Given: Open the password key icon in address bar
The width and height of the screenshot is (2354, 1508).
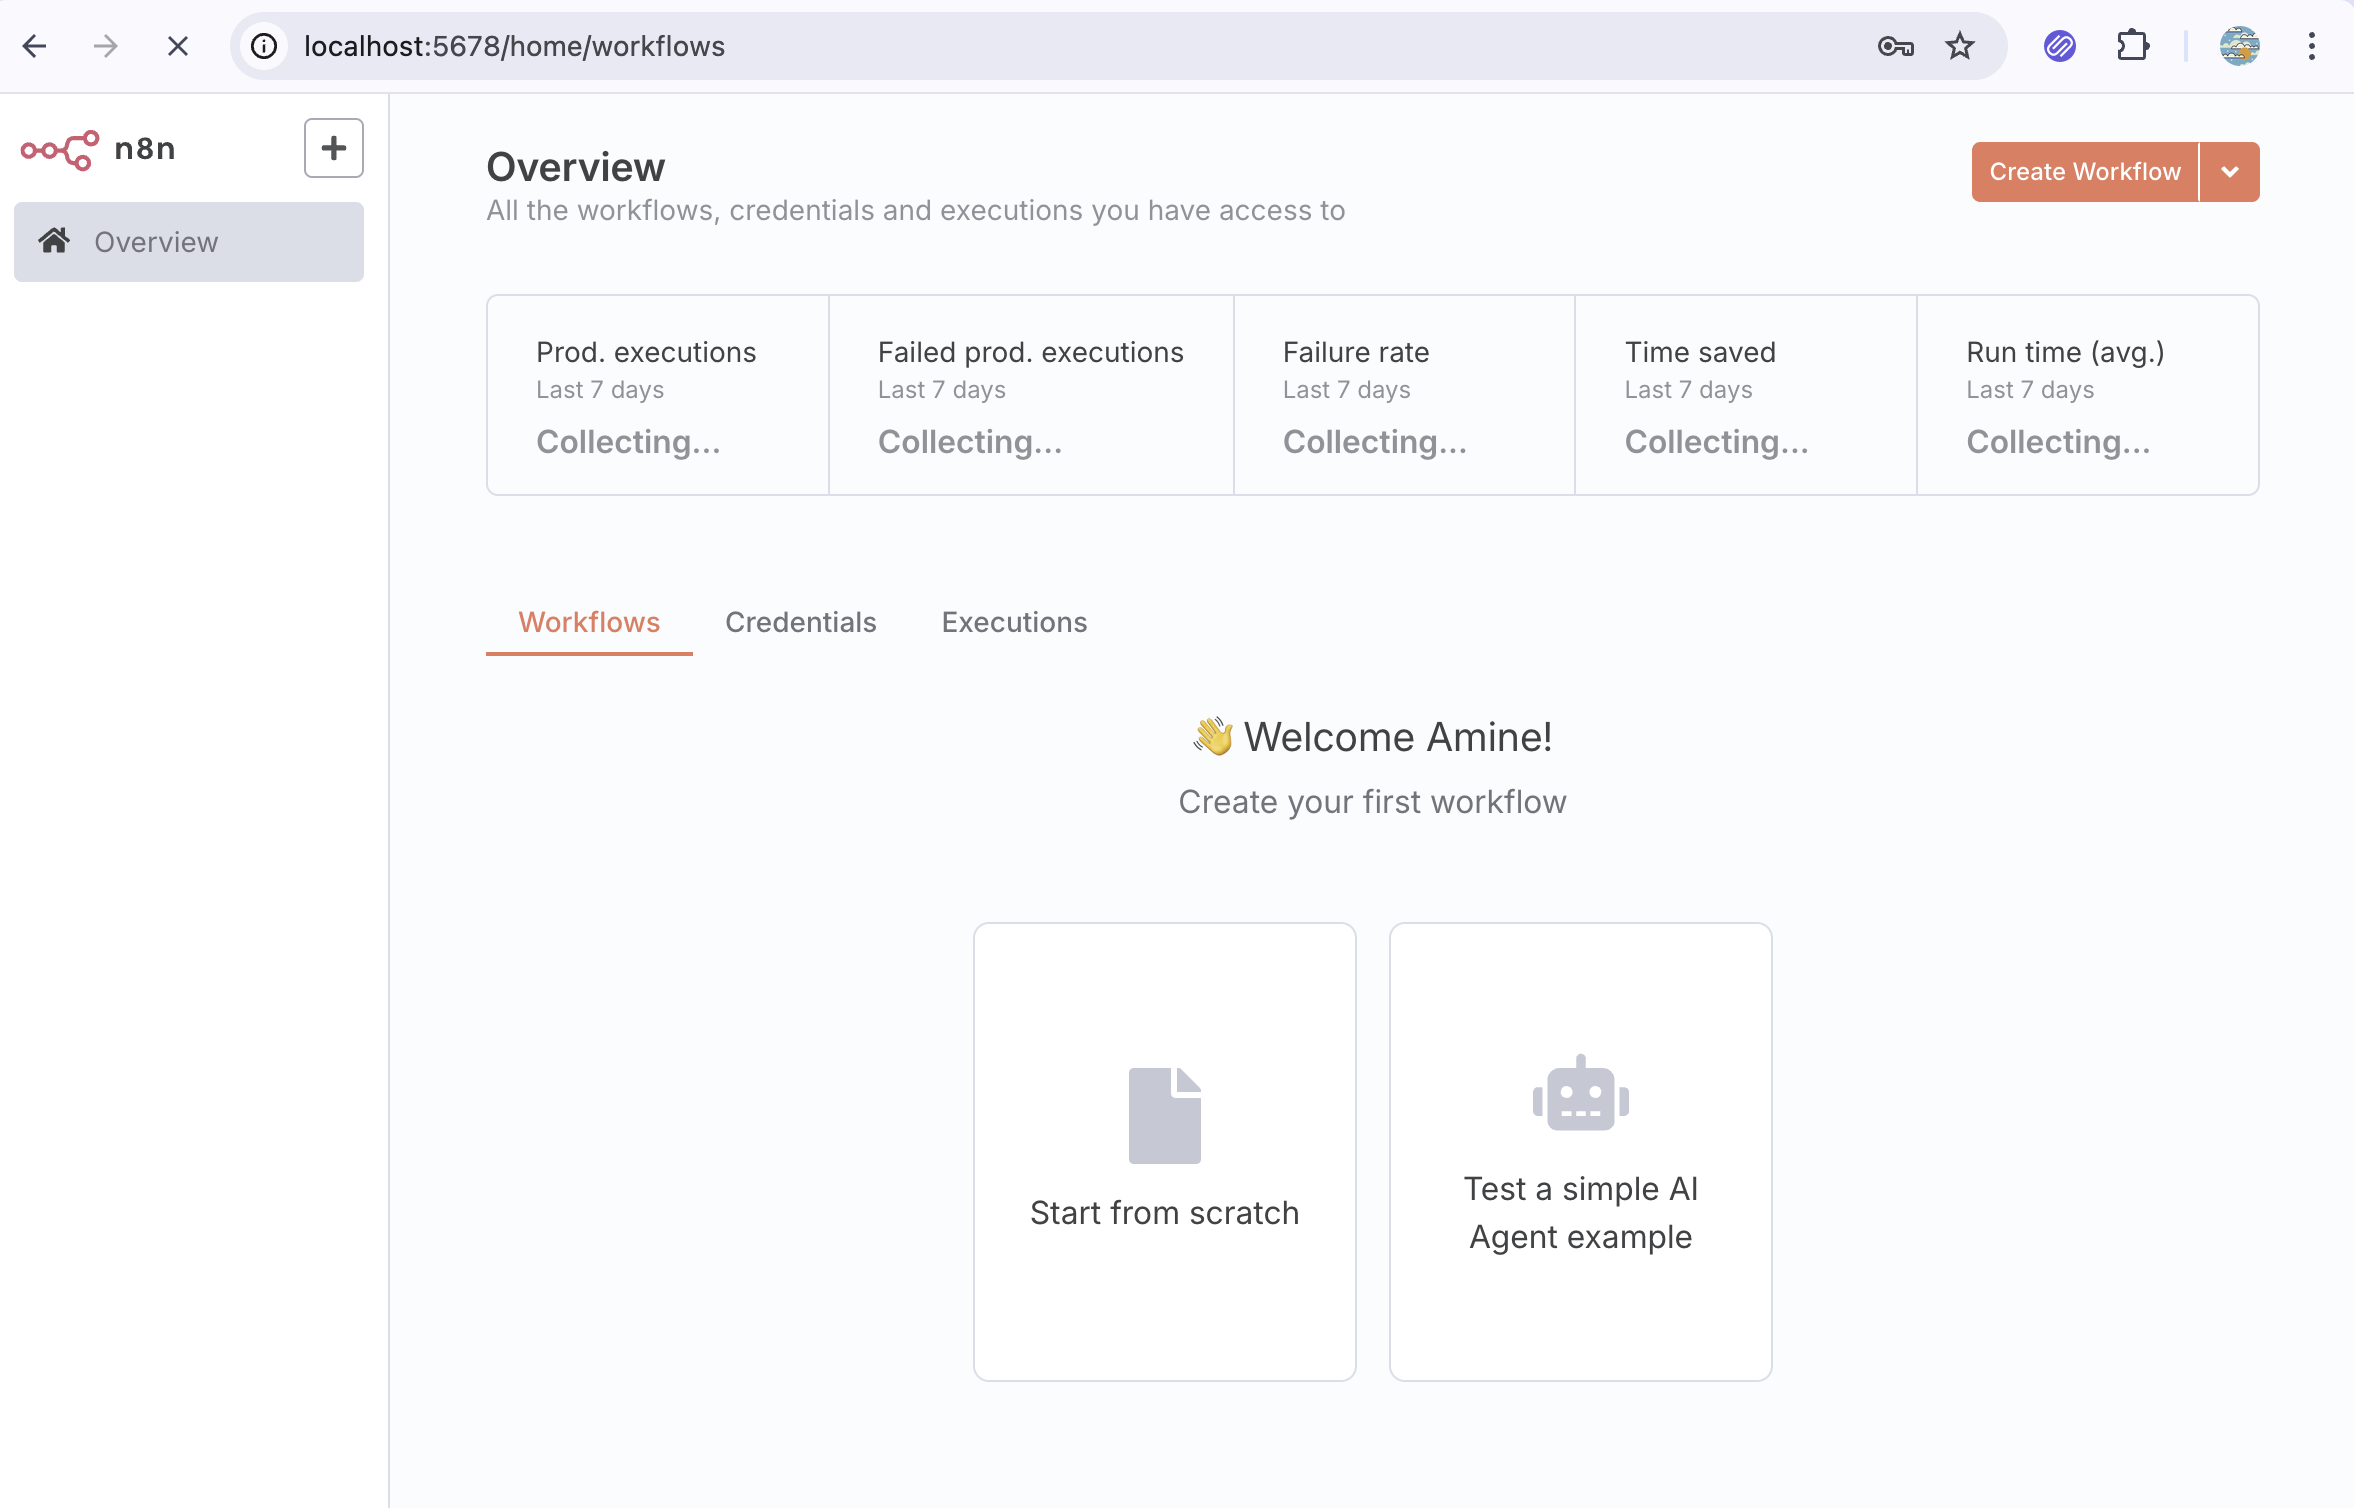Looking at the screenshot, I should click(1895, 46).
